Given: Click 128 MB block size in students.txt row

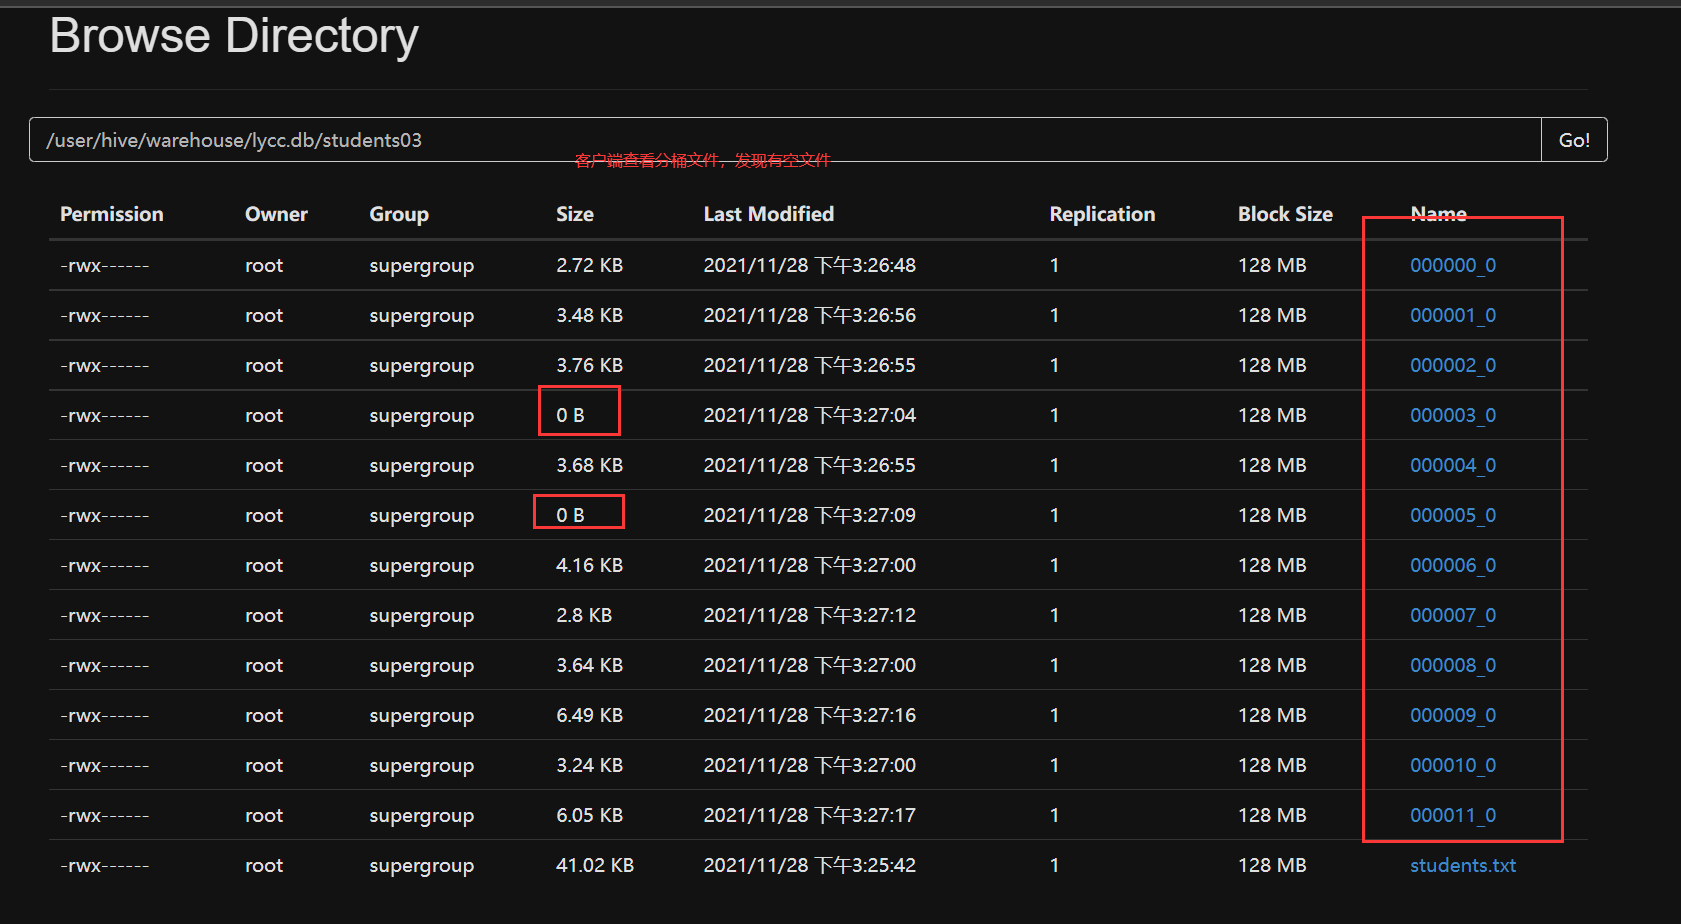Looking at the screenshot, I should point(1272,865).
